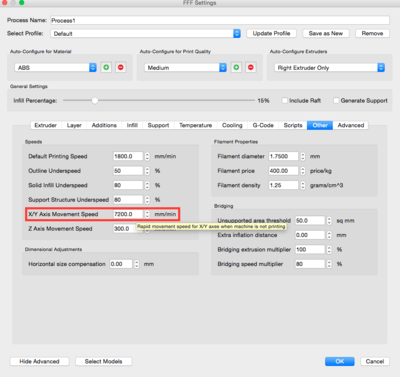Click the Save as New button
This screenshot has width=400, height=377.
[x=326, y=33]
